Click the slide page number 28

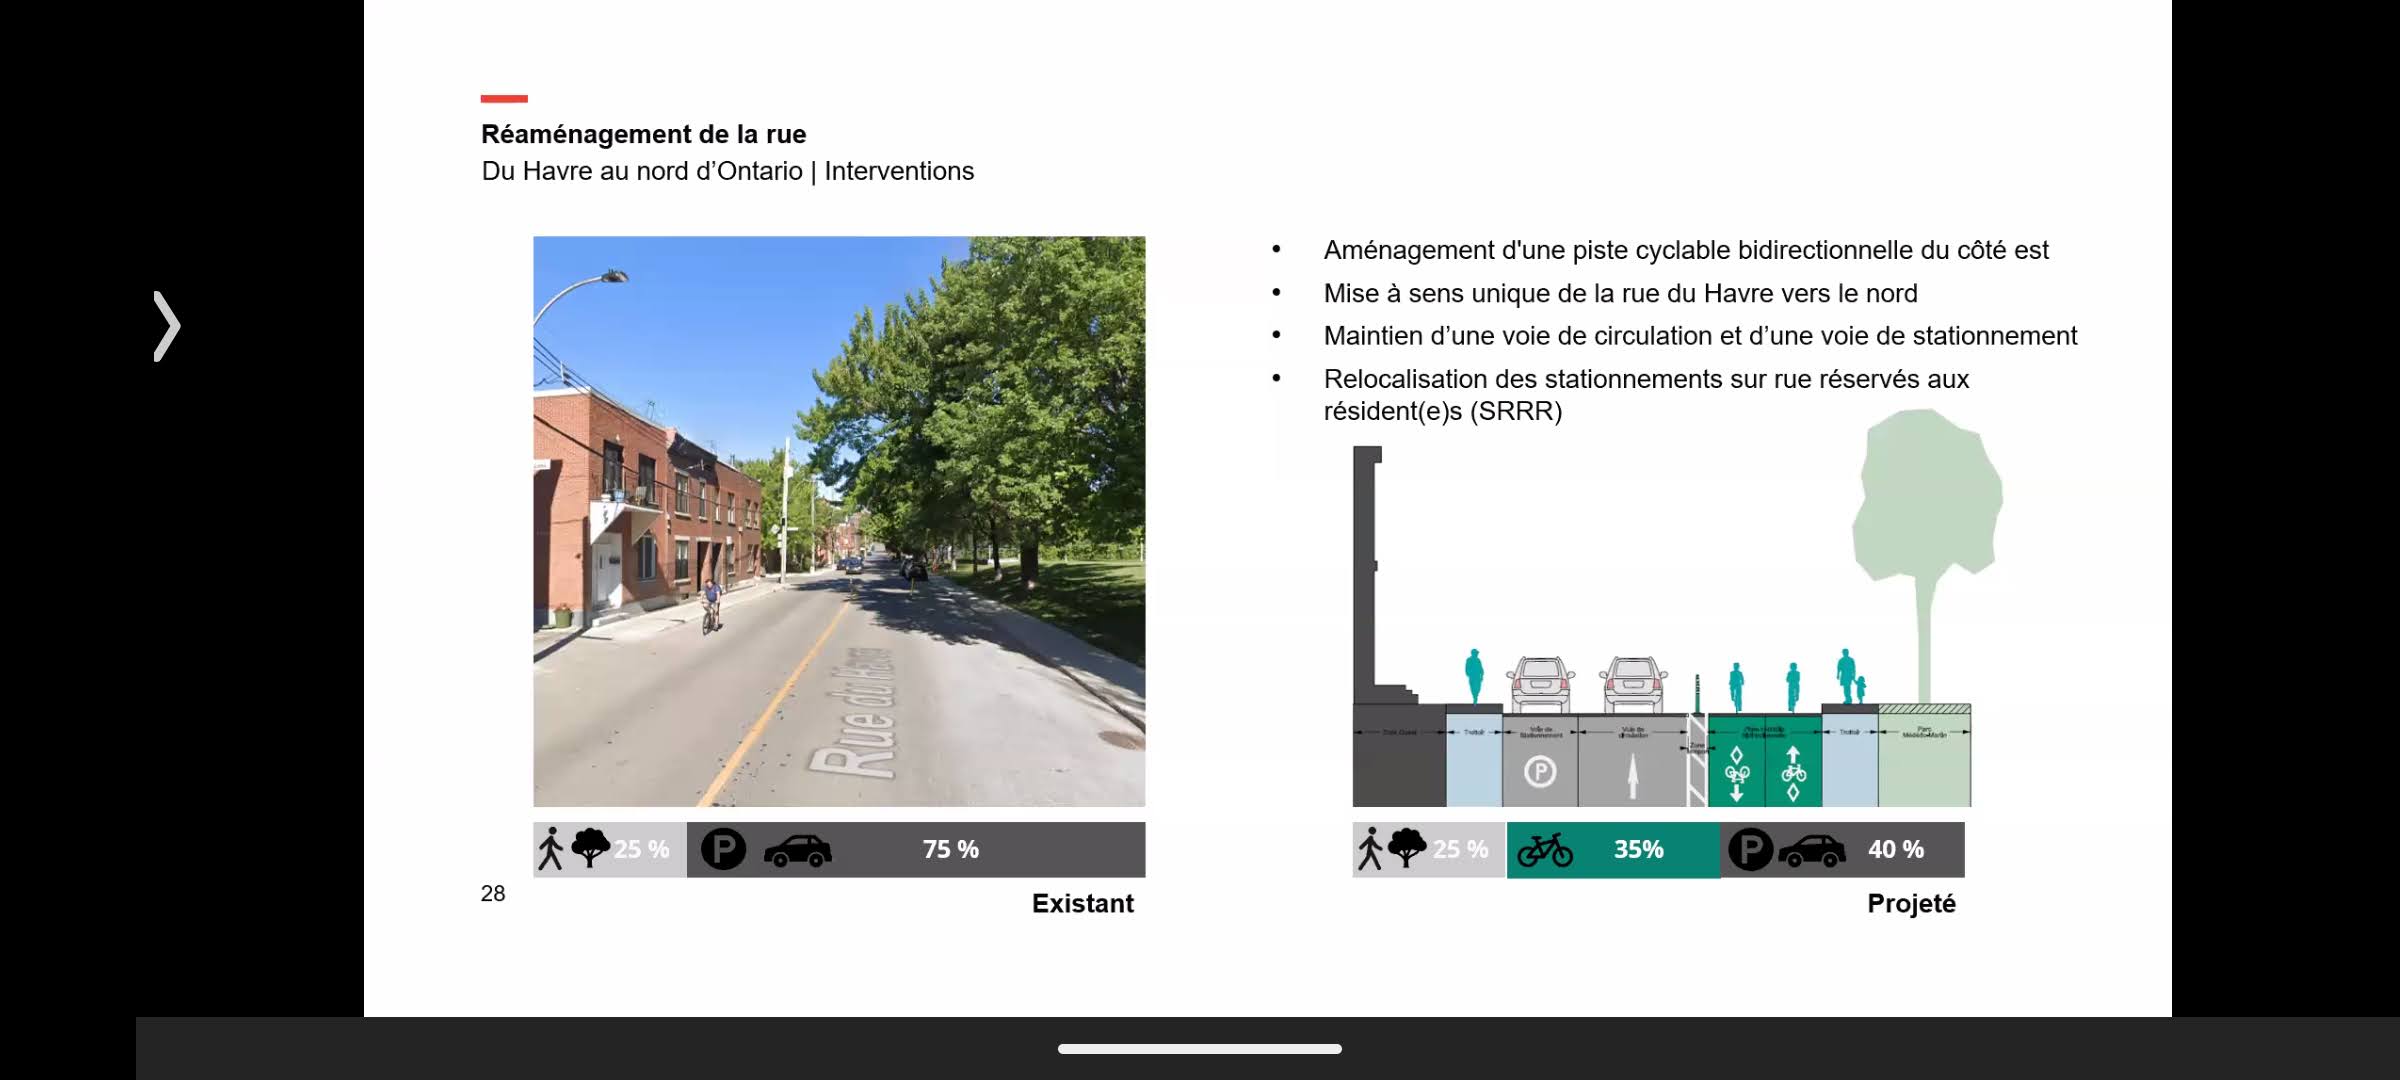pyautogui.click(x=493, y=894)
